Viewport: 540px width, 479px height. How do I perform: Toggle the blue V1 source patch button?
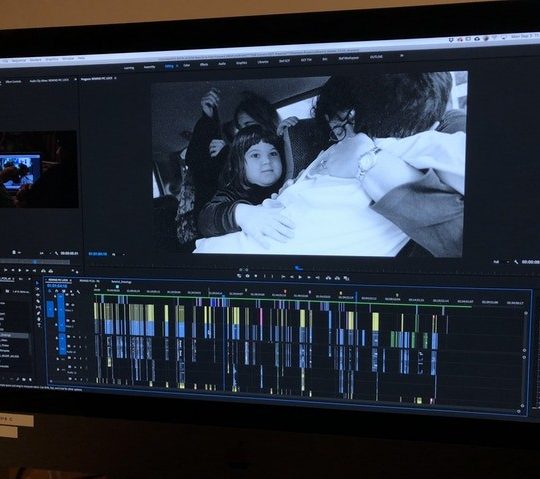(50, 309)
